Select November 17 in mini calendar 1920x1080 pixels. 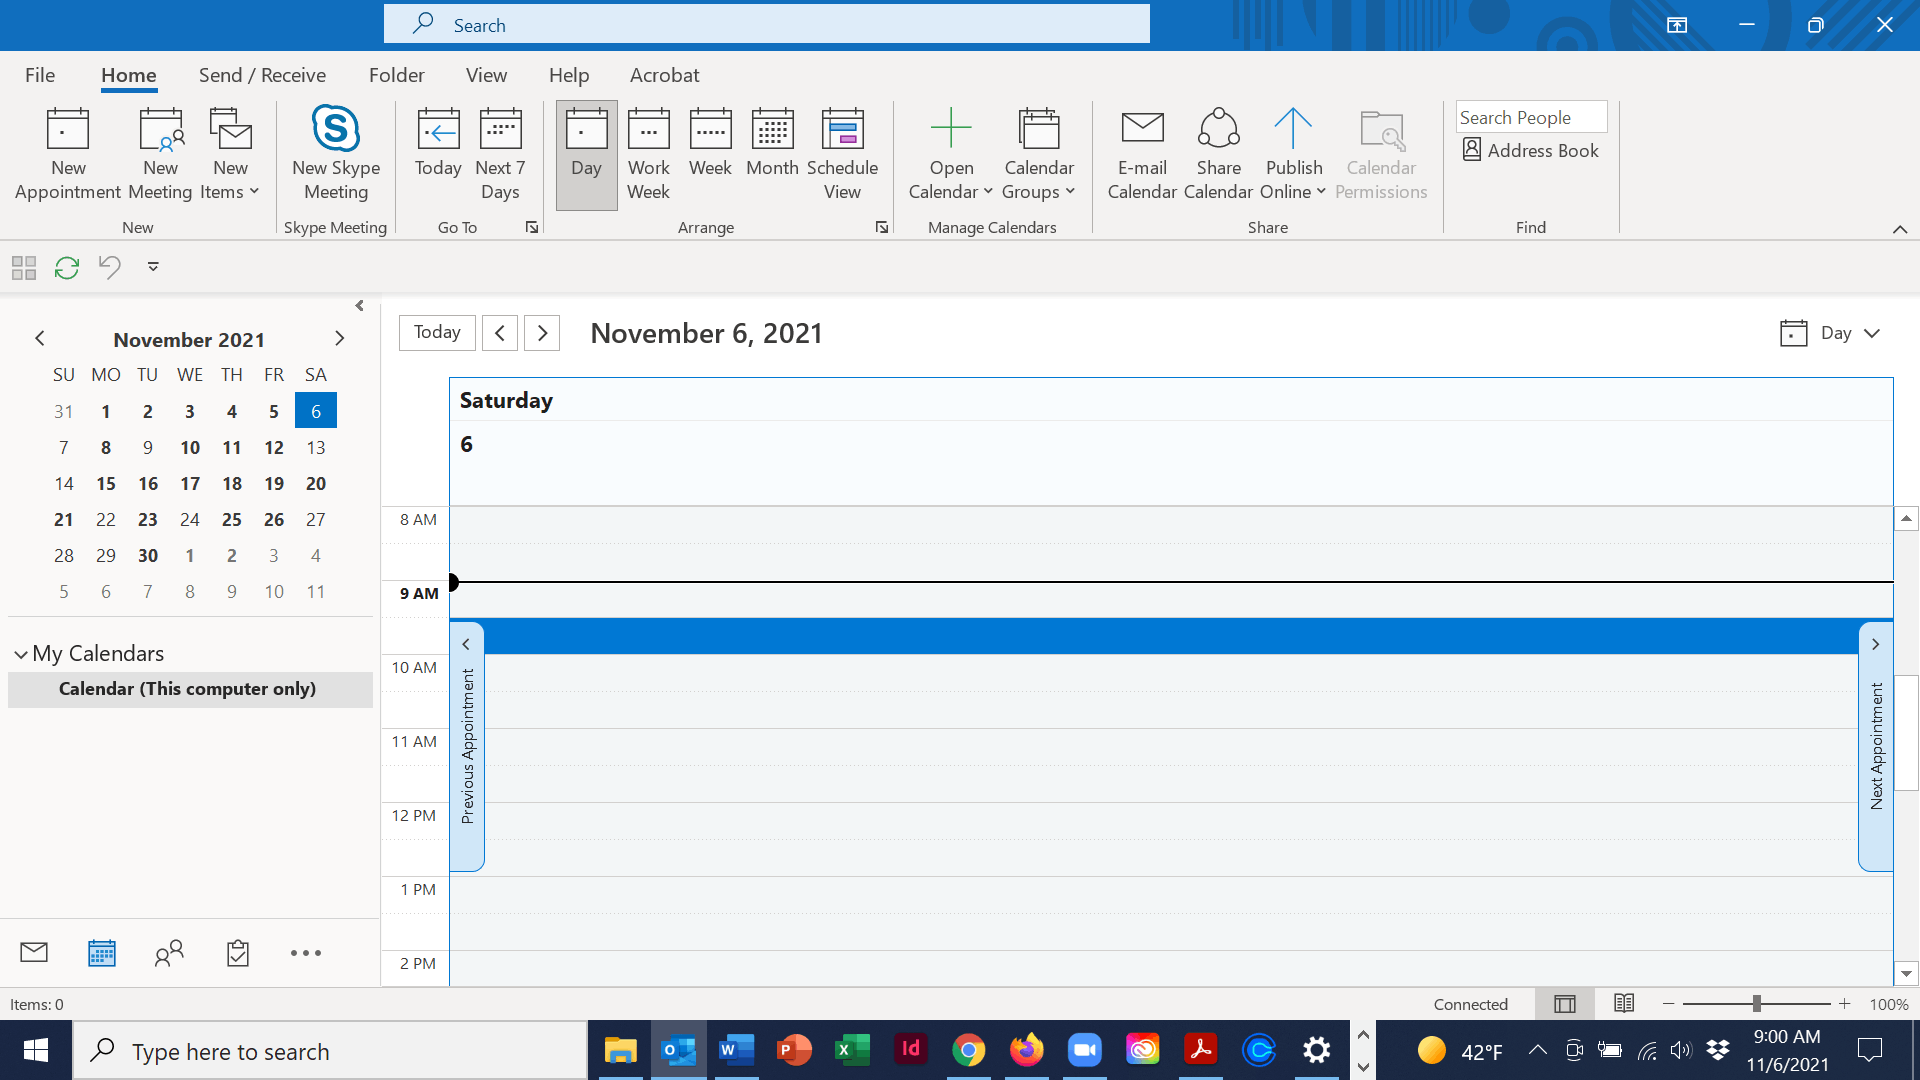tap(190, 484)
